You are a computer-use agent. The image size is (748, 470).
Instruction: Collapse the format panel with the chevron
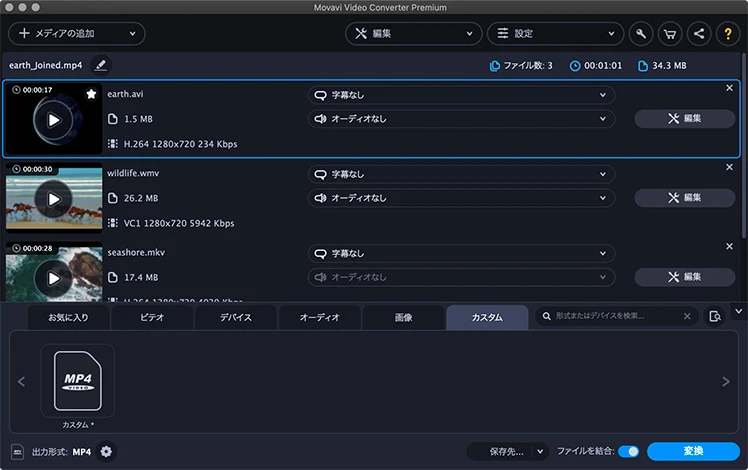pyautogui.click(x=738, y=312)
